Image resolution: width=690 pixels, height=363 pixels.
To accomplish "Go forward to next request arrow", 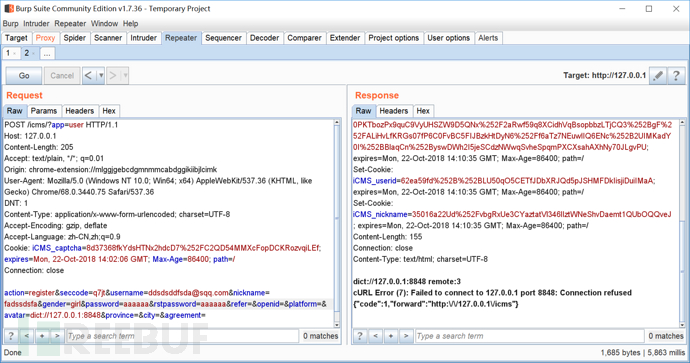I will 113,76.
